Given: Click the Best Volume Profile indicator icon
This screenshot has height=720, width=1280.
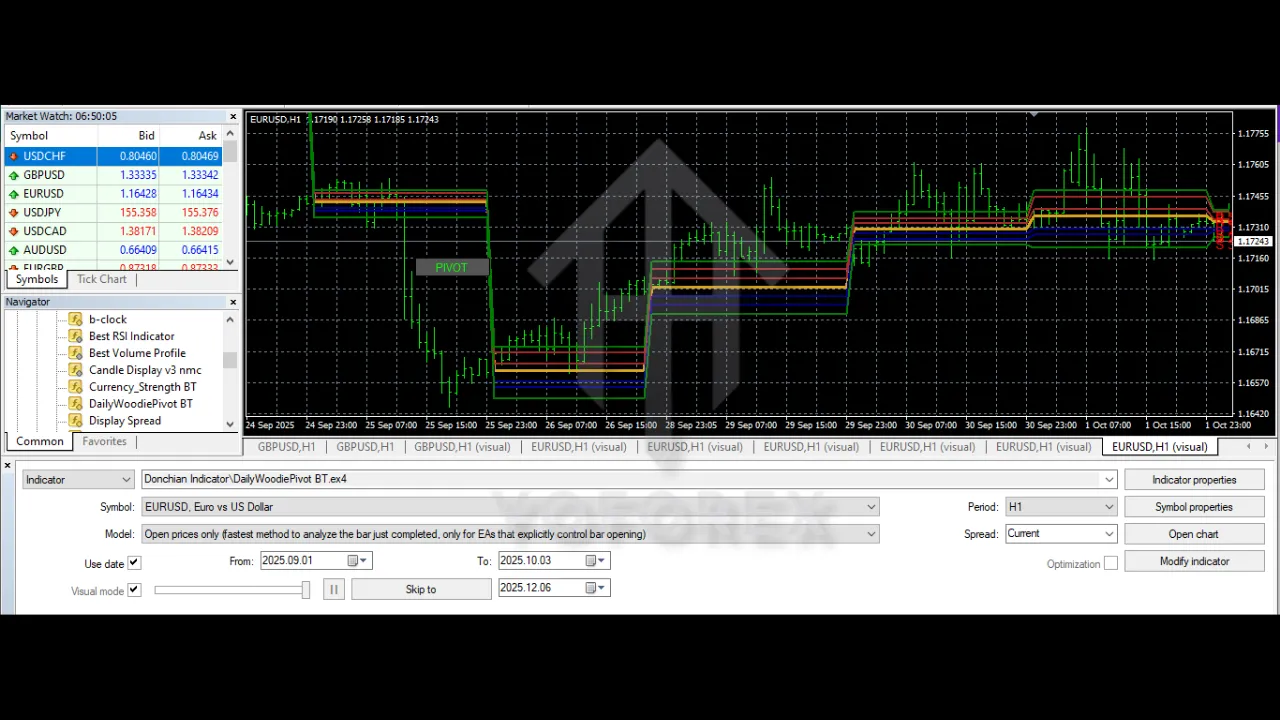Looking at the screenshot, I should tap(75, 353).
